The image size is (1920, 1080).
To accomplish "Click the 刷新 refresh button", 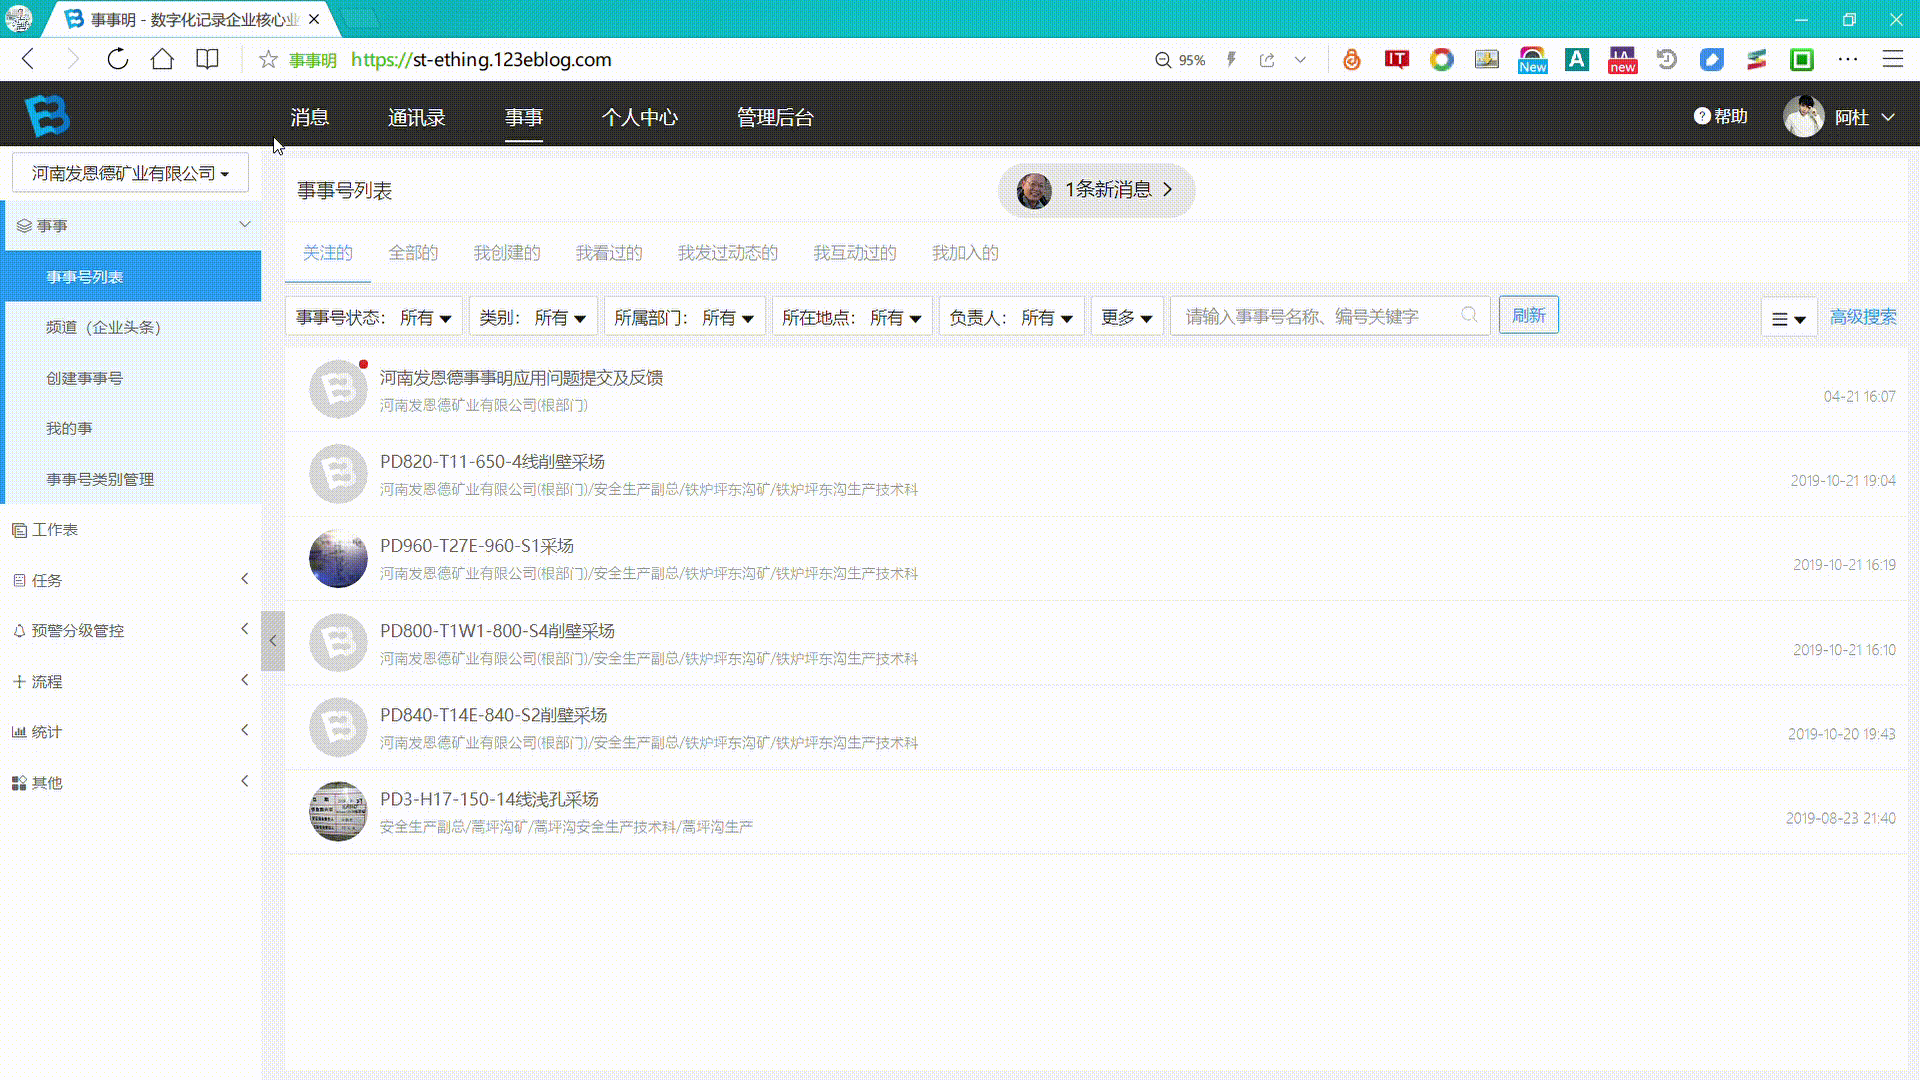I will tap(1528, 315).
